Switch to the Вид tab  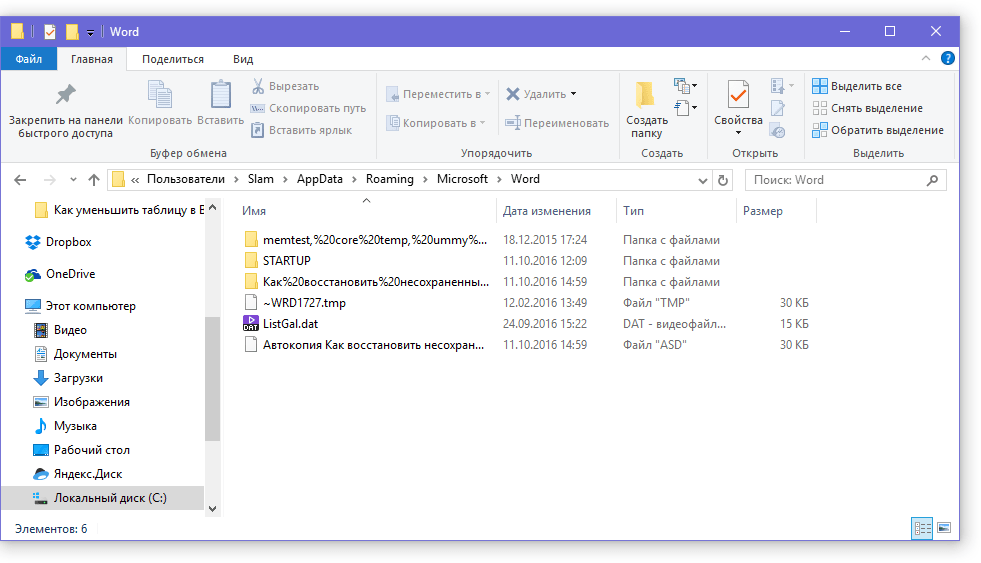tap(243, 59)
